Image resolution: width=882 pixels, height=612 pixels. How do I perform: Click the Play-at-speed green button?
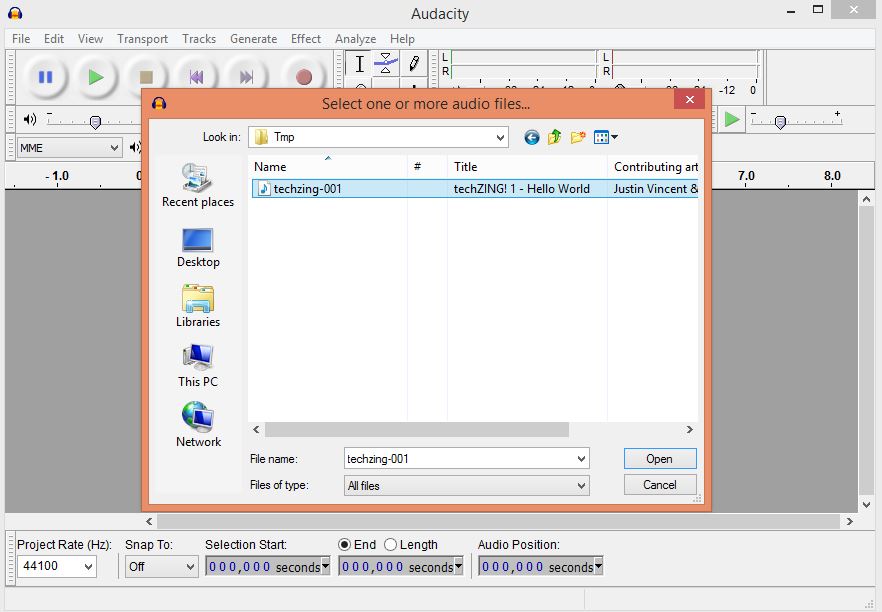(731, 119)
